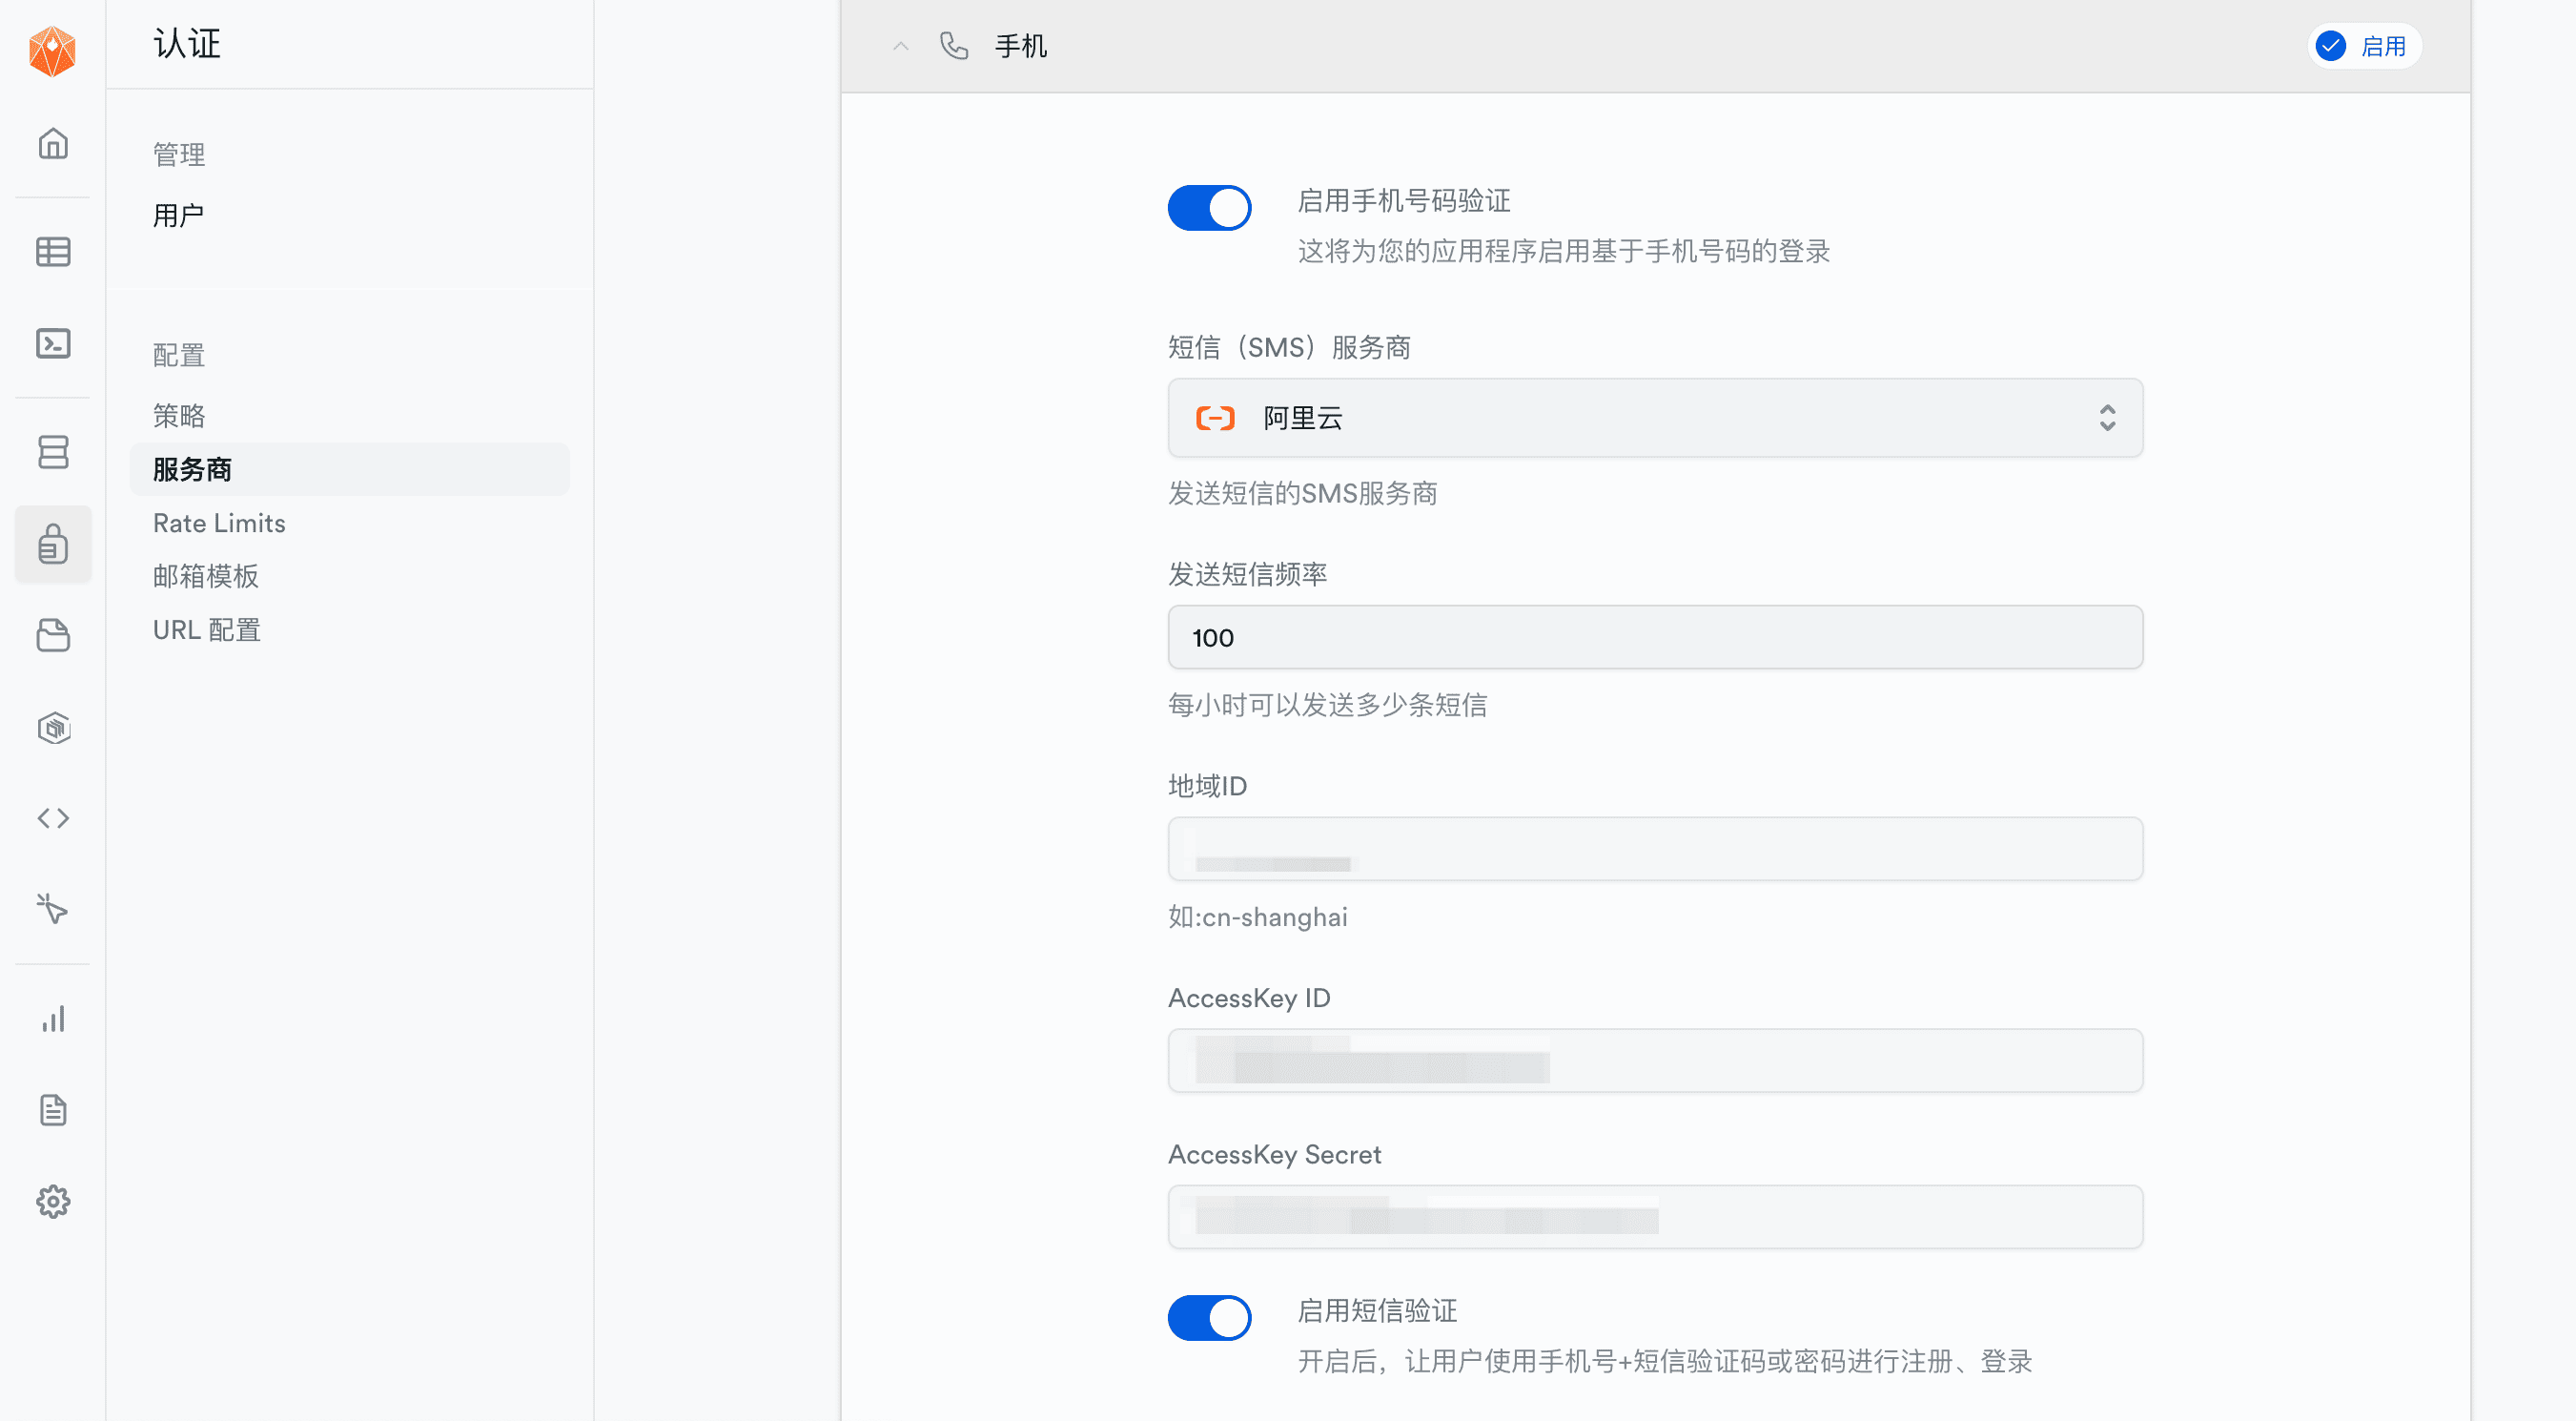
Task: Click the blue check icon beside 启用
Action: [x=2331, y=46]
